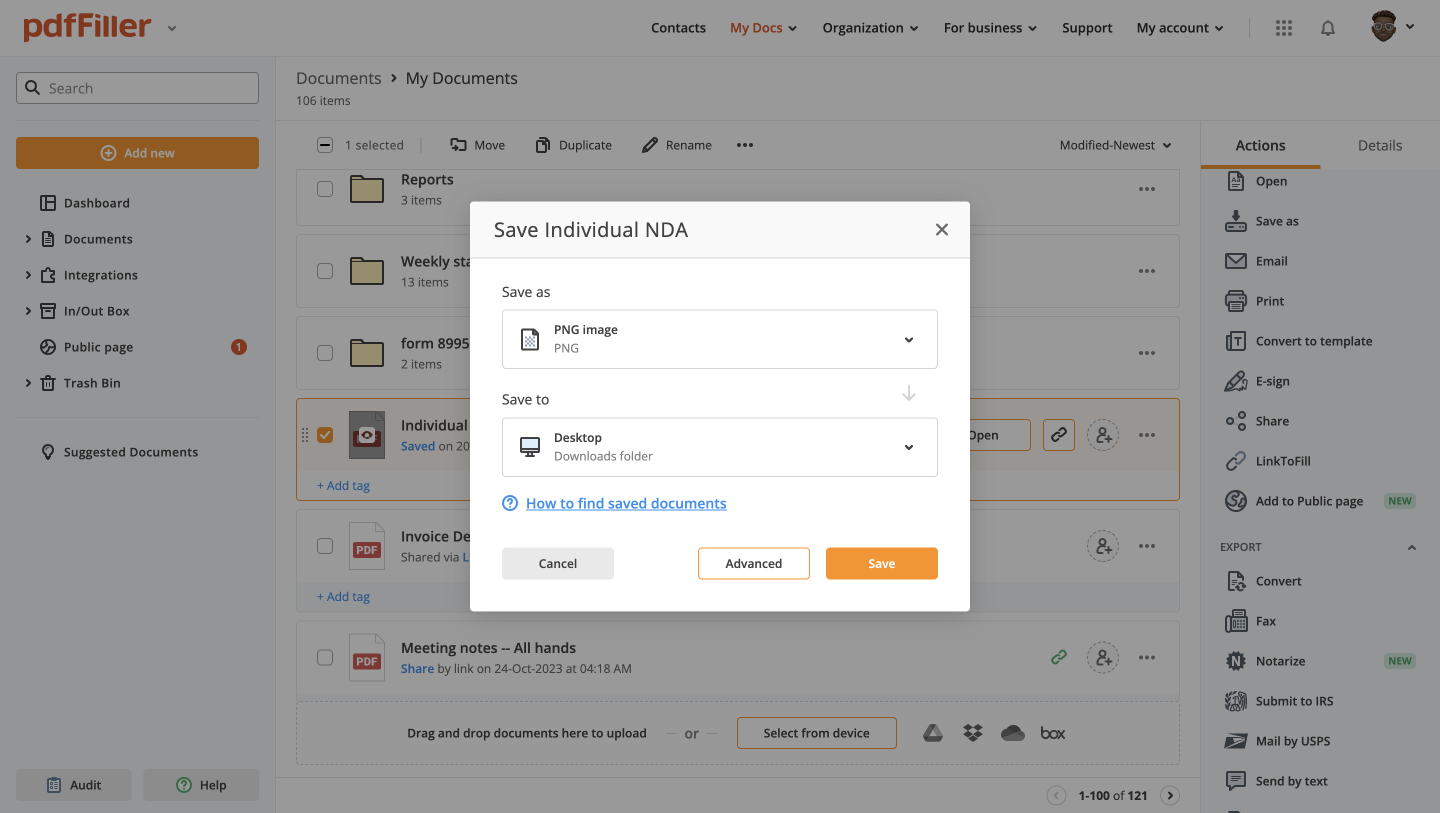Click add-user icon on Meeting notes row

pyautogui.click(x=1103, y=657)
